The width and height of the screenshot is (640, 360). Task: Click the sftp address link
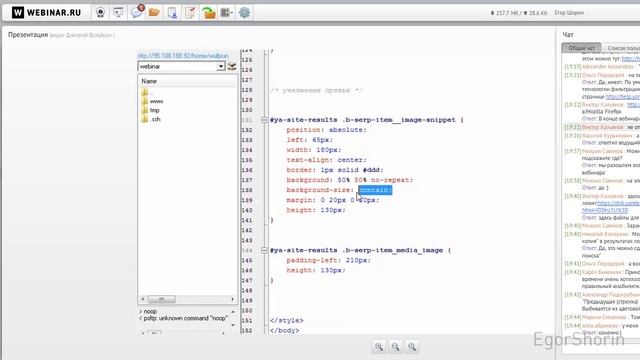click(x=183, y=56)
